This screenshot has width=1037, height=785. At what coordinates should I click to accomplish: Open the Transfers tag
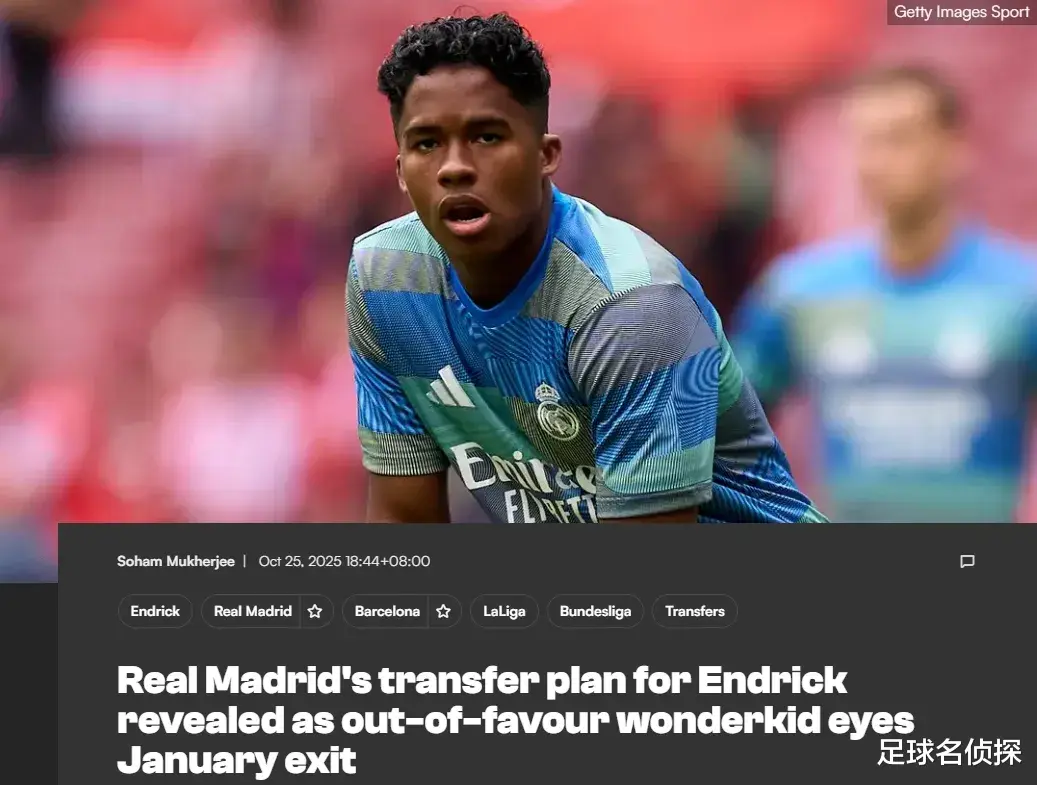click(694, 611)
